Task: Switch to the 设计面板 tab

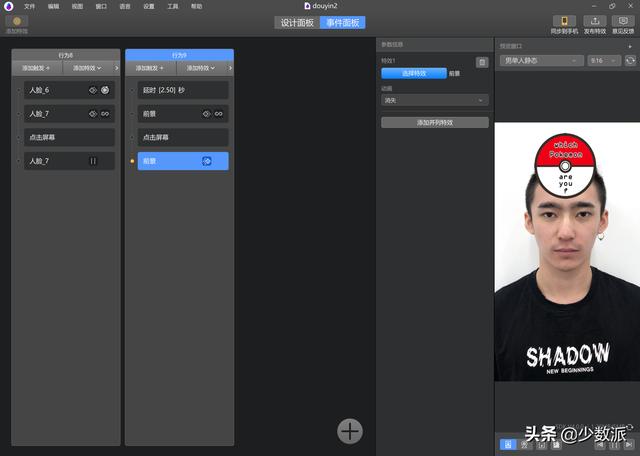Action: [296, 22]
